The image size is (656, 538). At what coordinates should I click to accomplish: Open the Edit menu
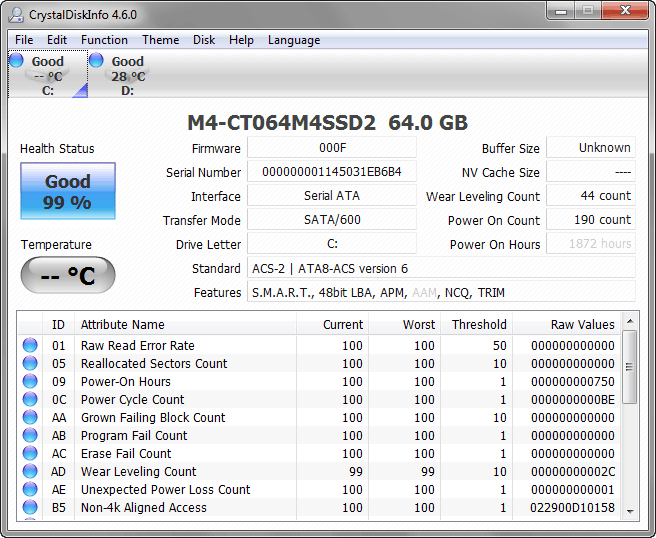pos(57,40)
